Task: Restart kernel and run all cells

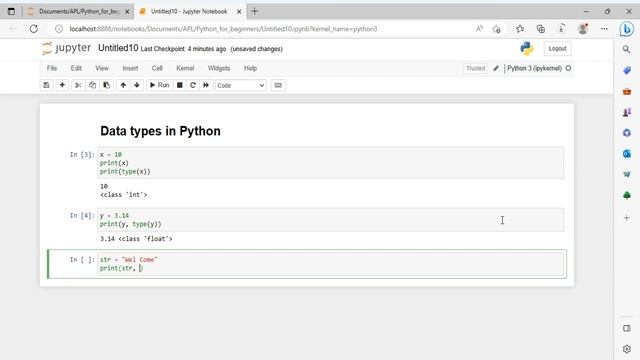Action: point(206,85)
